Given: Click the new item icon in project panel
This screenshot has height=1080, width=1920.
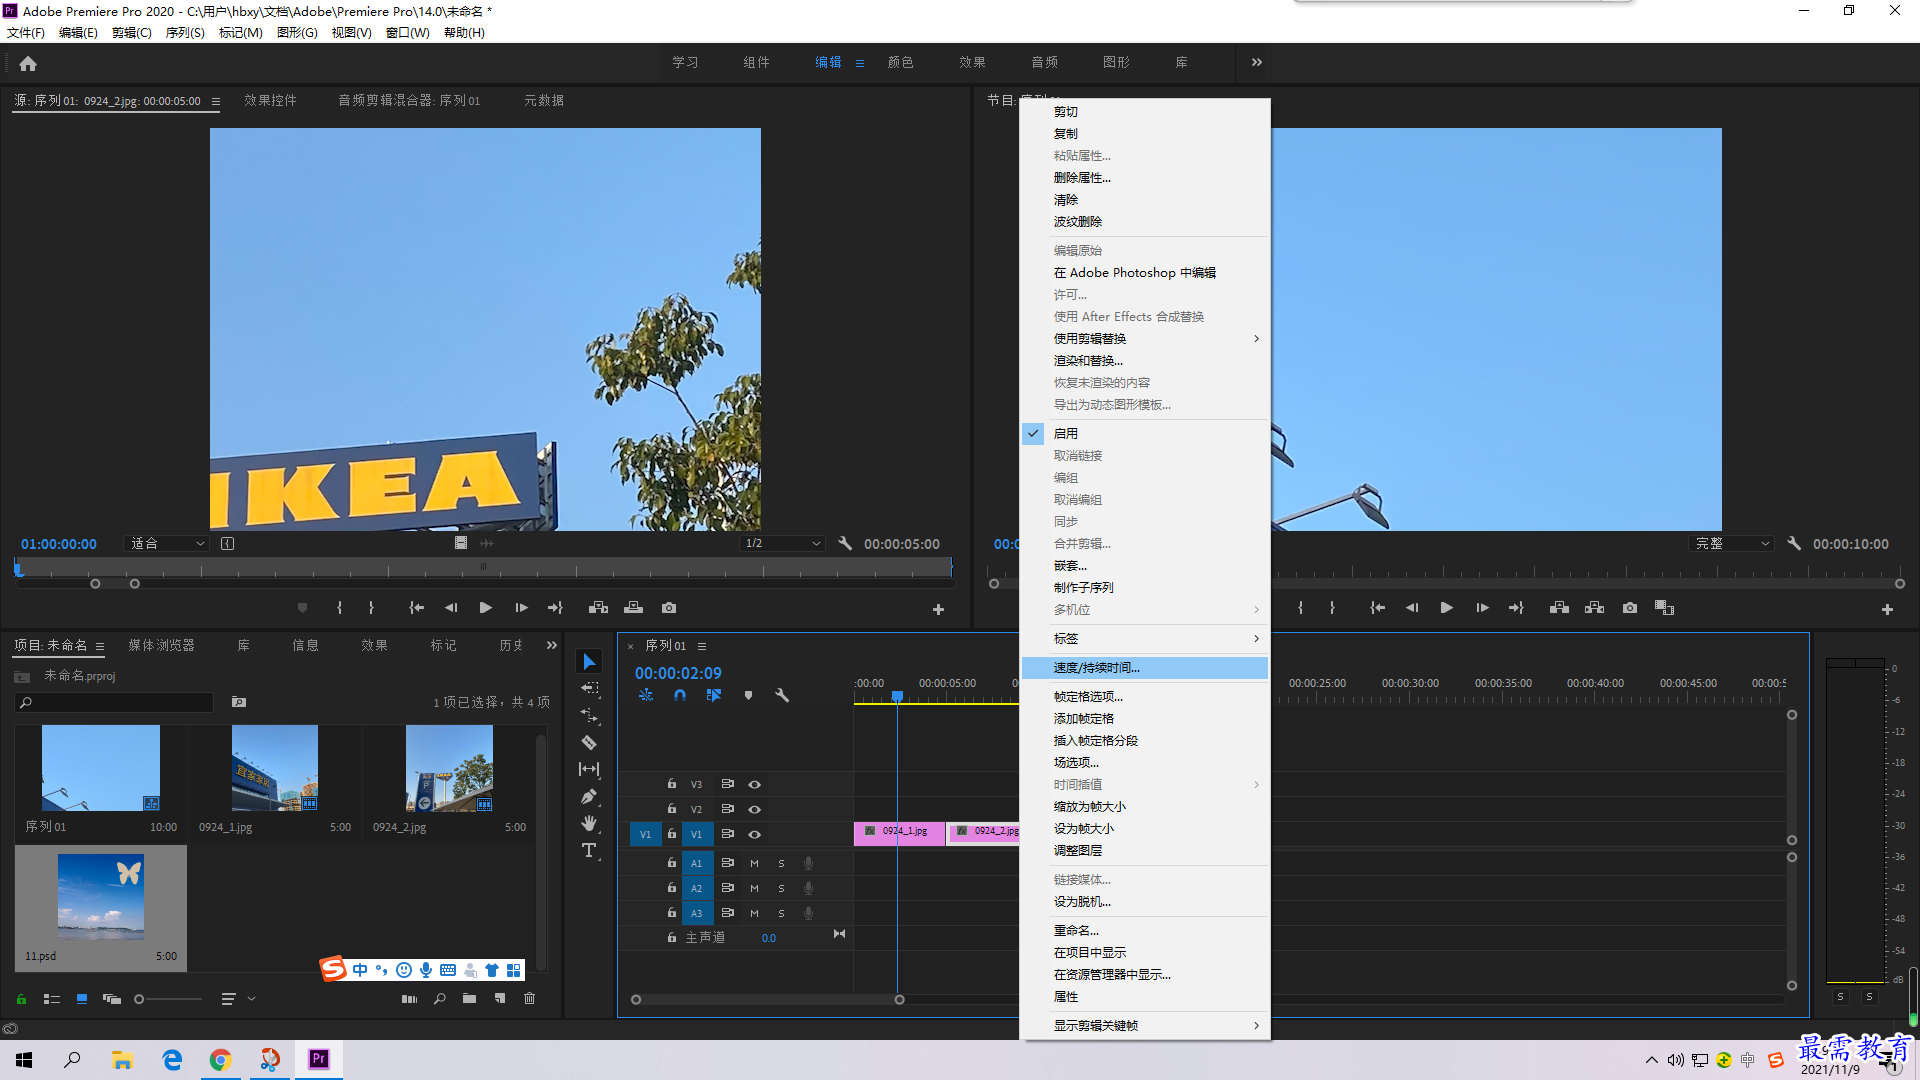Looking at the screenshot, I should coord(499,998).
